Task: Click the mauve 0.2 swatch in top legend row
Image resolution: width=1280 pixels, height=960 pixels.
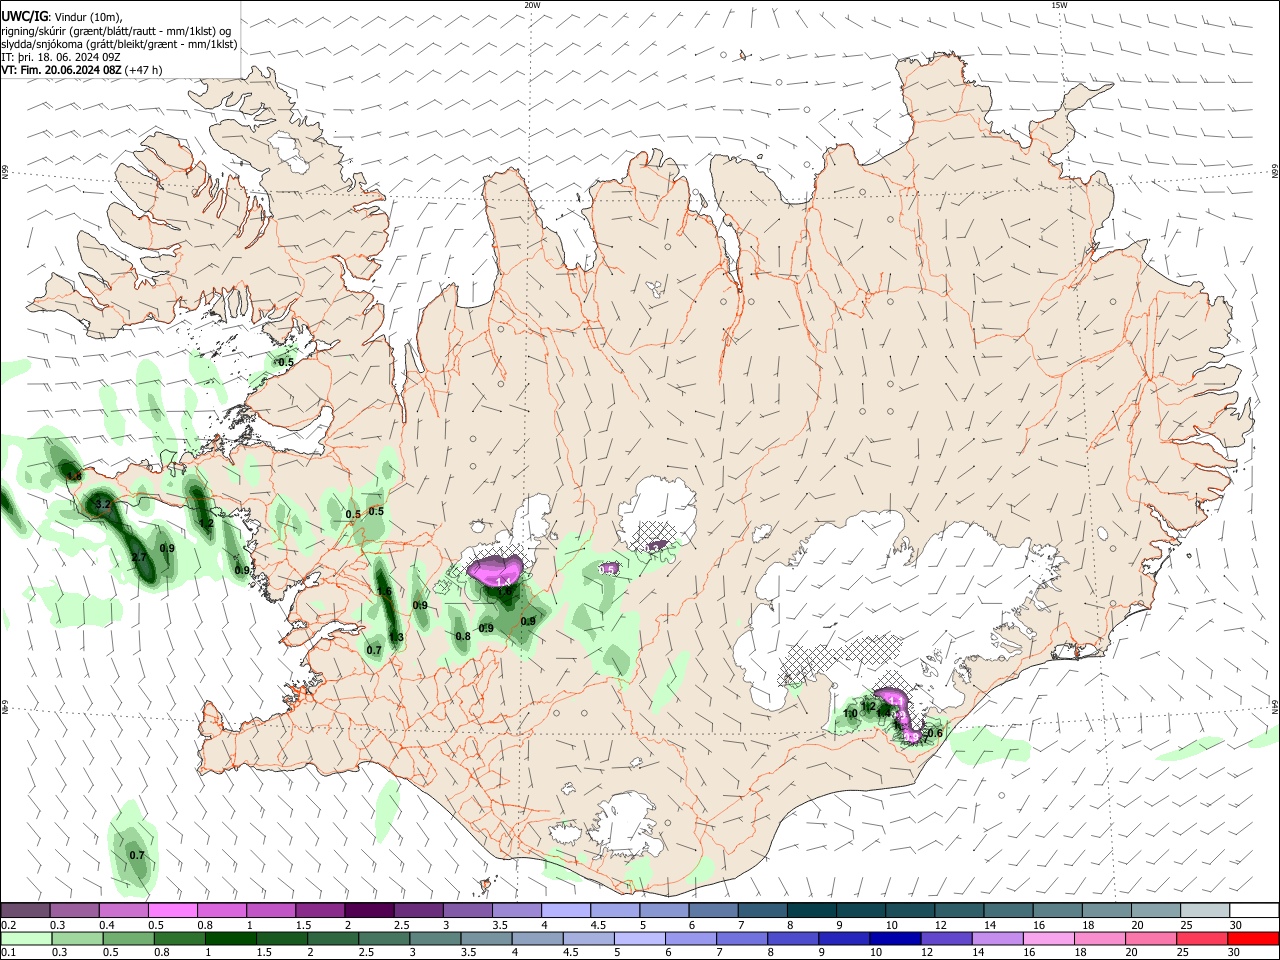Action: (x=26, y=910)
